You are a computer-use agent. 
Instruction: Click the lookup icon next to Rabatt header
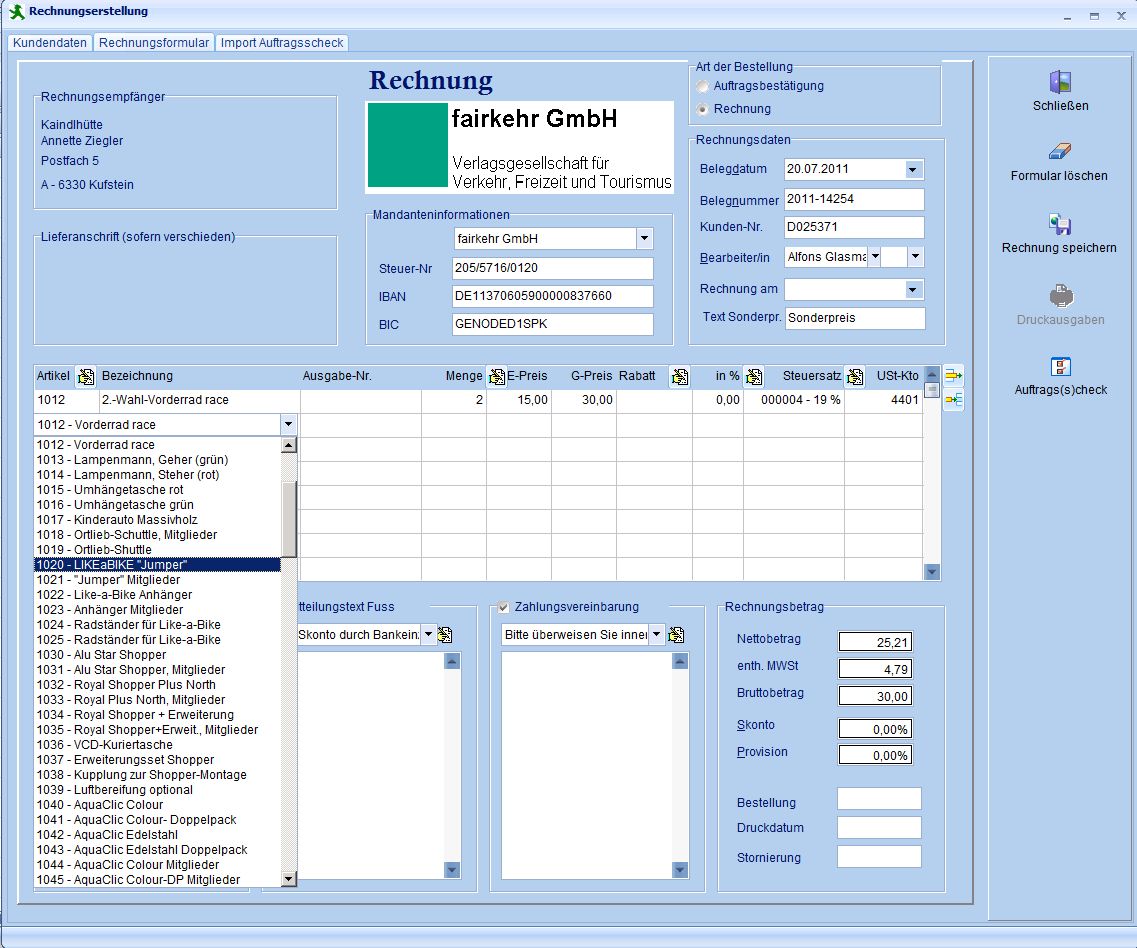click(x=679, y=376)
